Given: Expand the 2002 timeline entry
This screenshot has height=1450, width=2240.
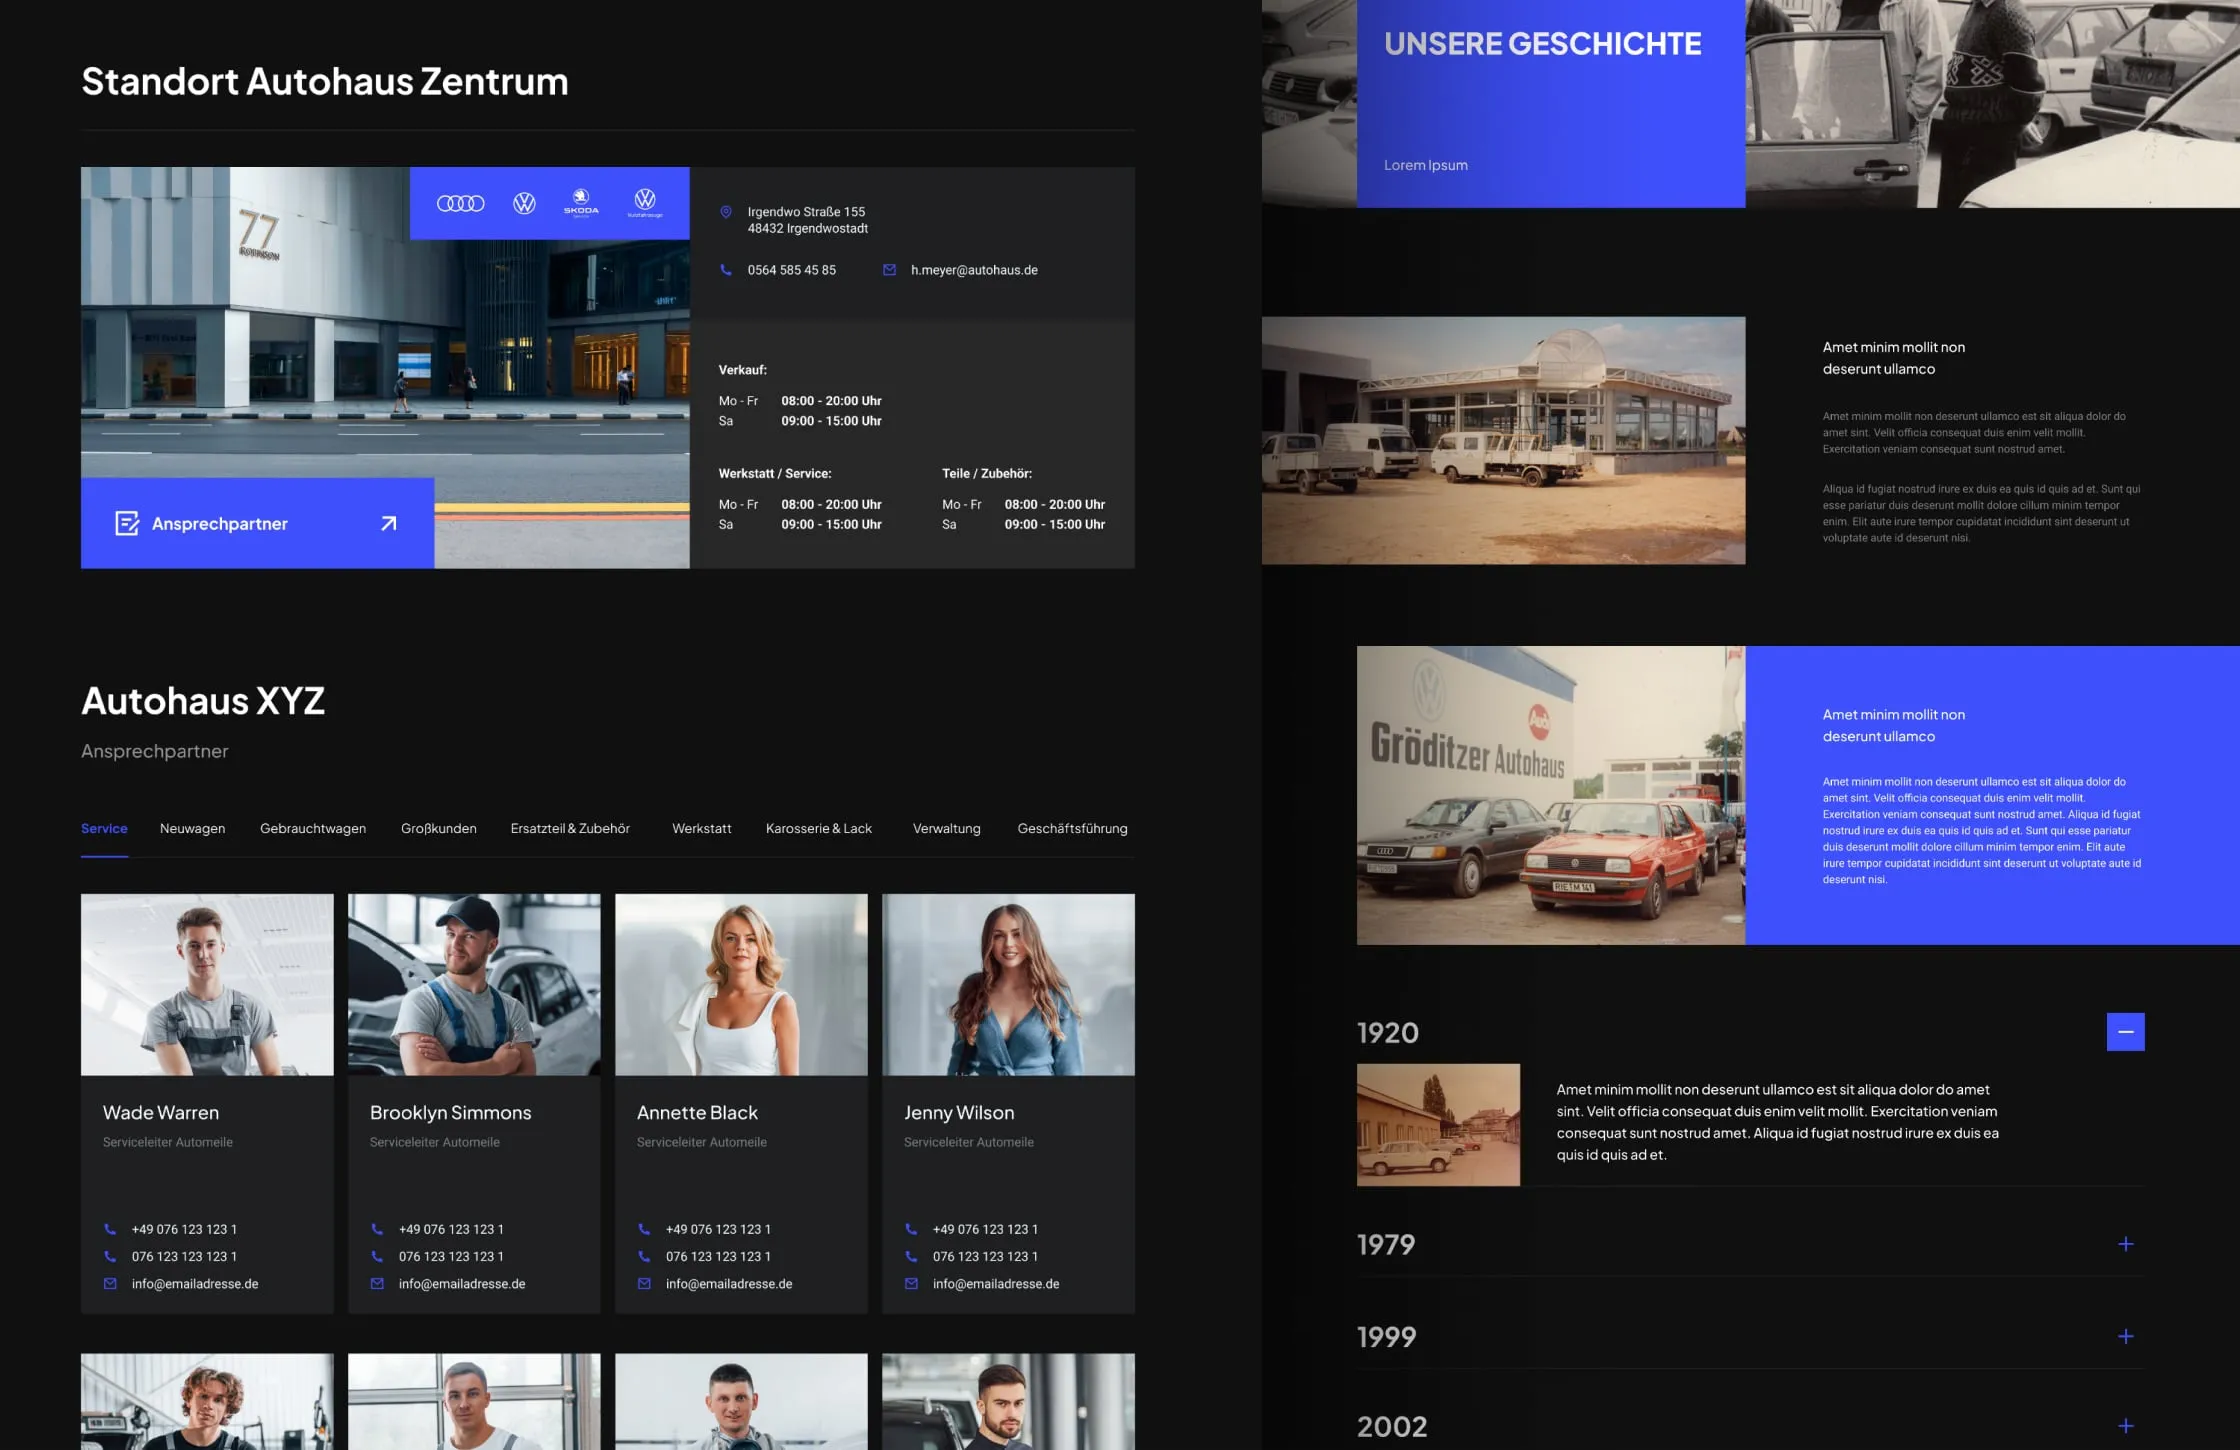Looking at the screenshot, I should (x=2126, y=1426).
